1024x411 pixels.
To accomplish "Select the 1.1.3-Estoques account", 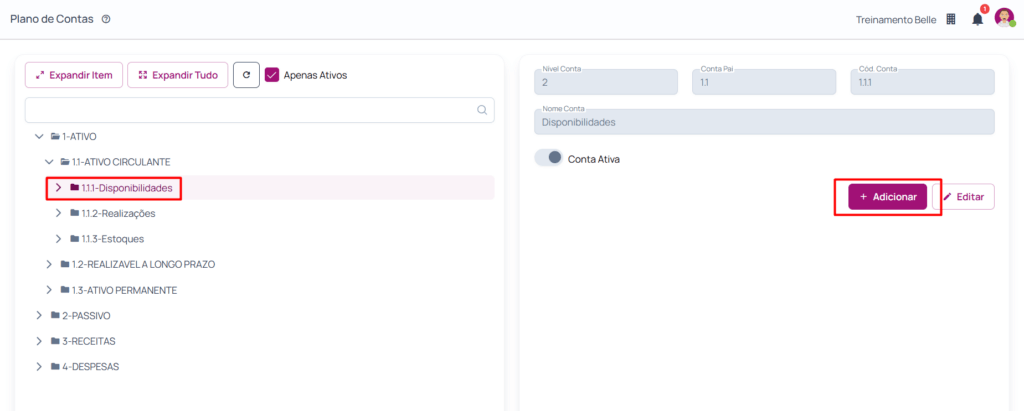I will (112, 239).
